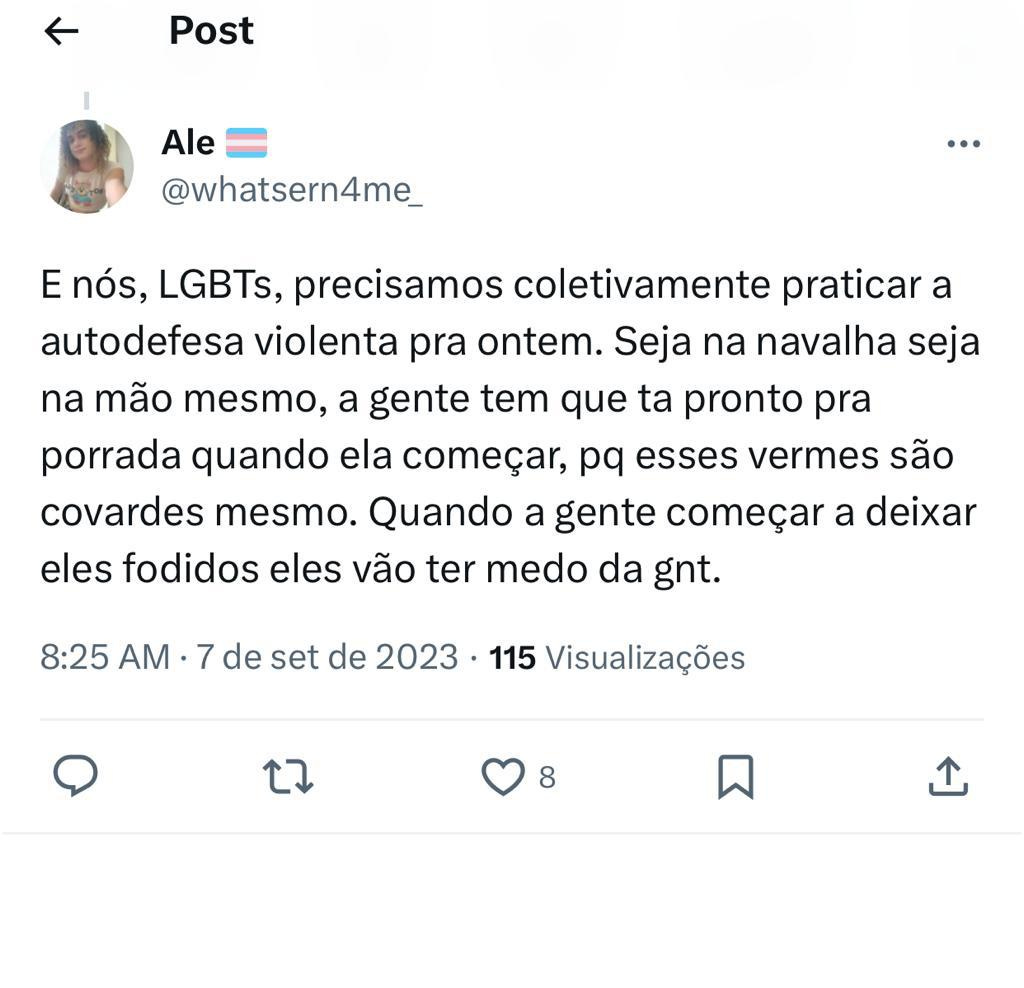Open the three-dot more options menu
1024x988 pixels.
[963, 144]
